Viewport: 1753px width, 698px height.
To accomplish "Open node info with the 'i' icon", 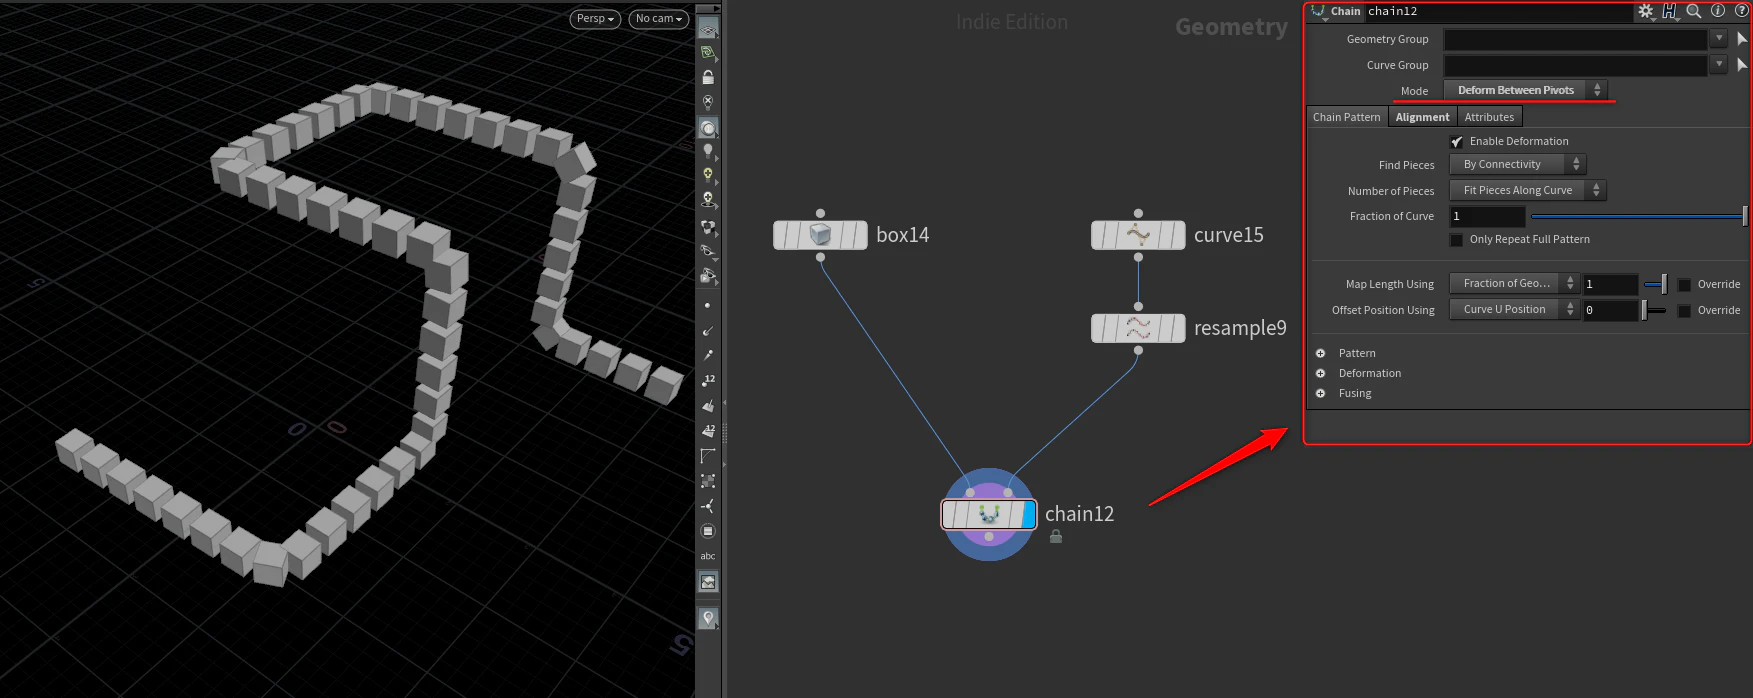I will pos(1718,11).
